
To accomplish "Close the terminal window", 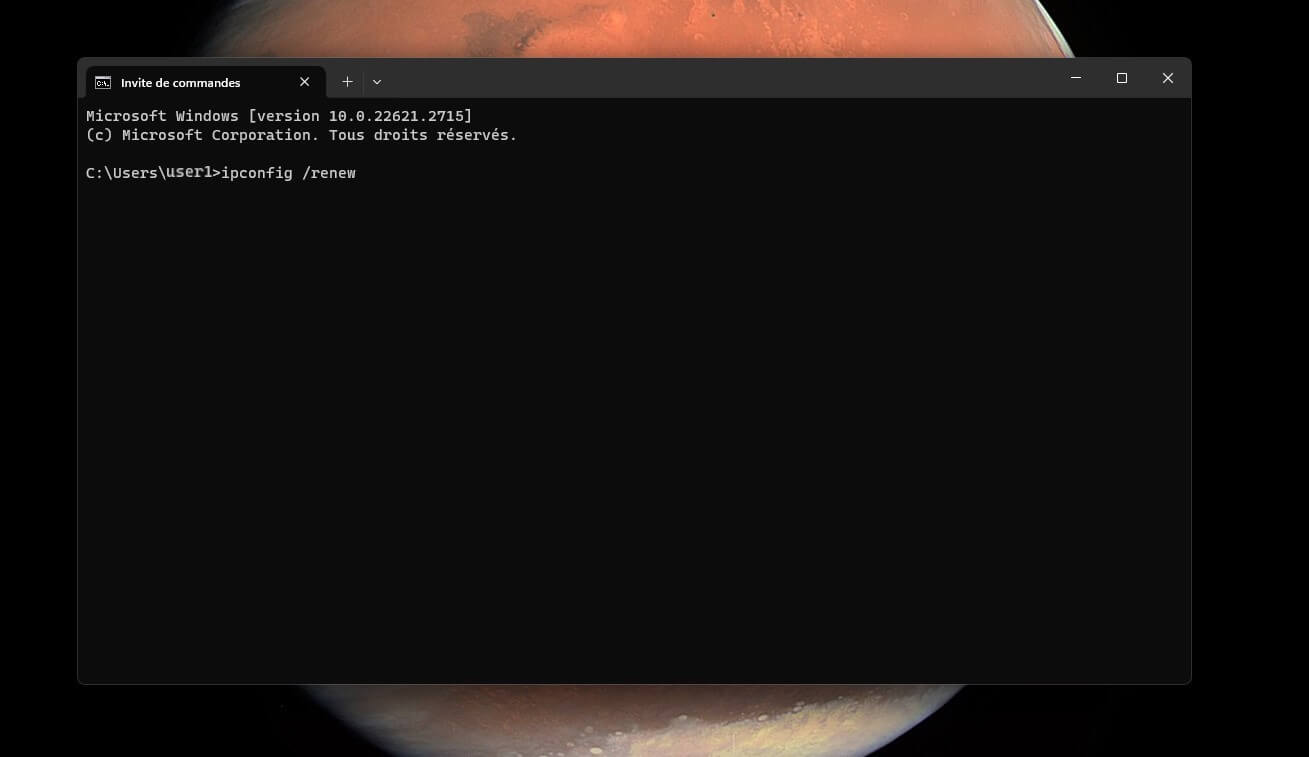I will tap(1167, 78).
